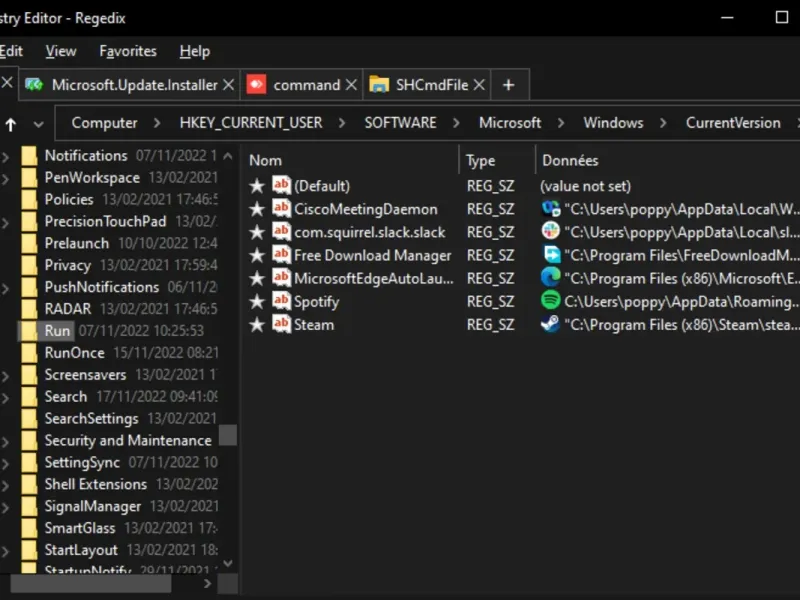Click the tree horizontal scrollbar thumb
The width and height of the screenshot is (800, 600).
coord(91,584)
